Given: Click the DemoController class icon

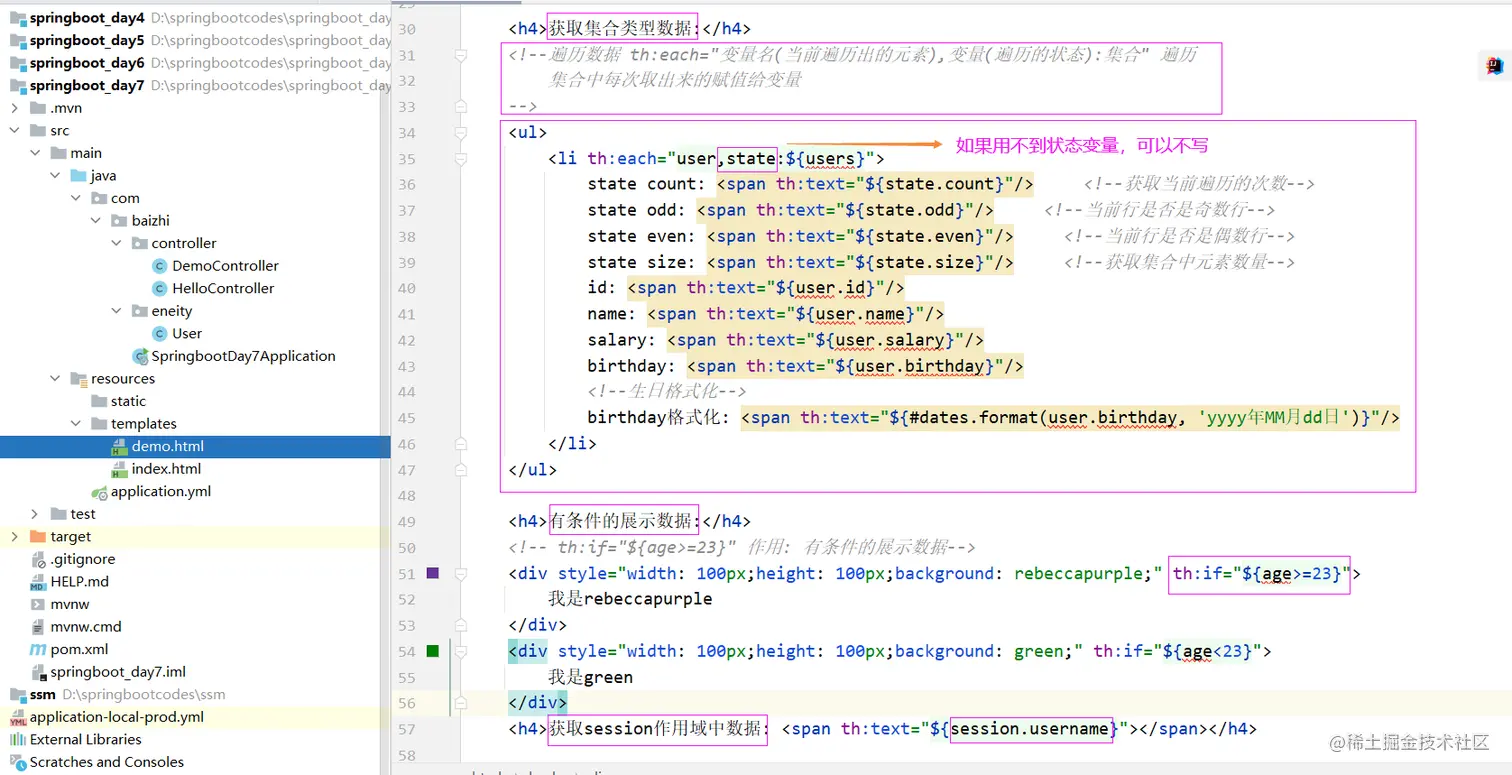Looking at the screenshot, I should (x=159, y=266).
